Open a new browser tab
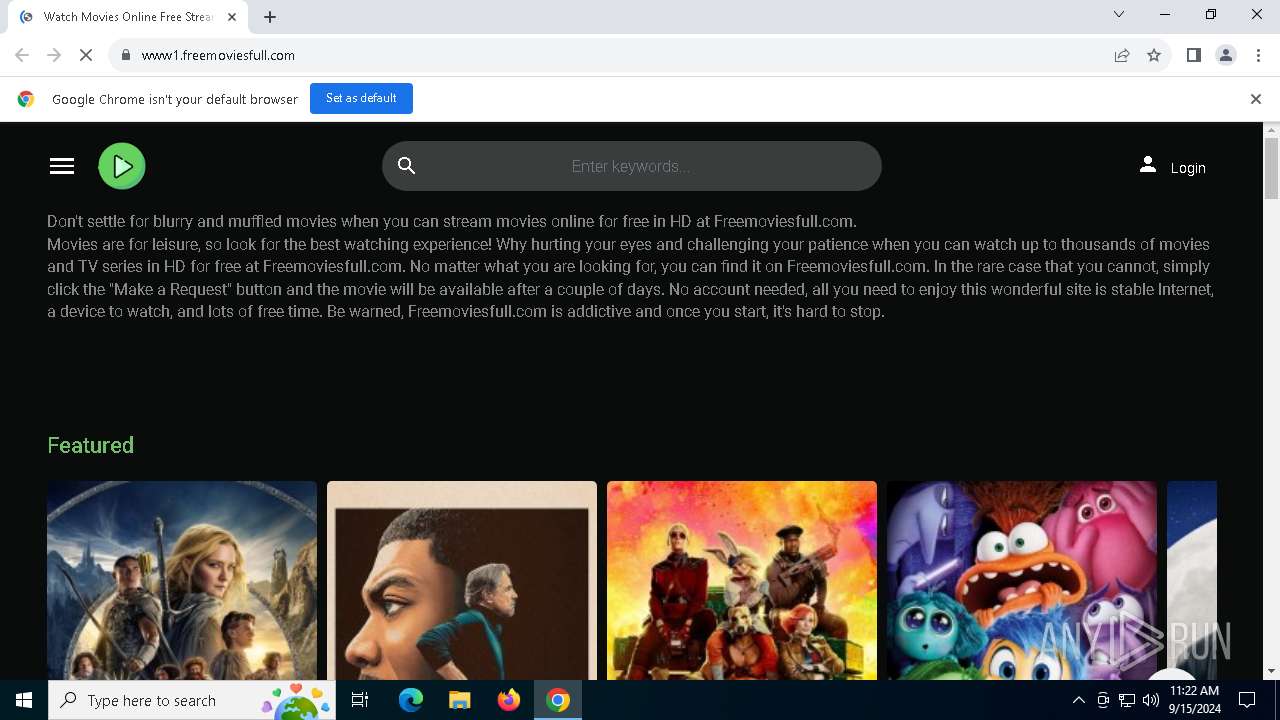The height and width of the screenshot is (720, 1280). 270,17
